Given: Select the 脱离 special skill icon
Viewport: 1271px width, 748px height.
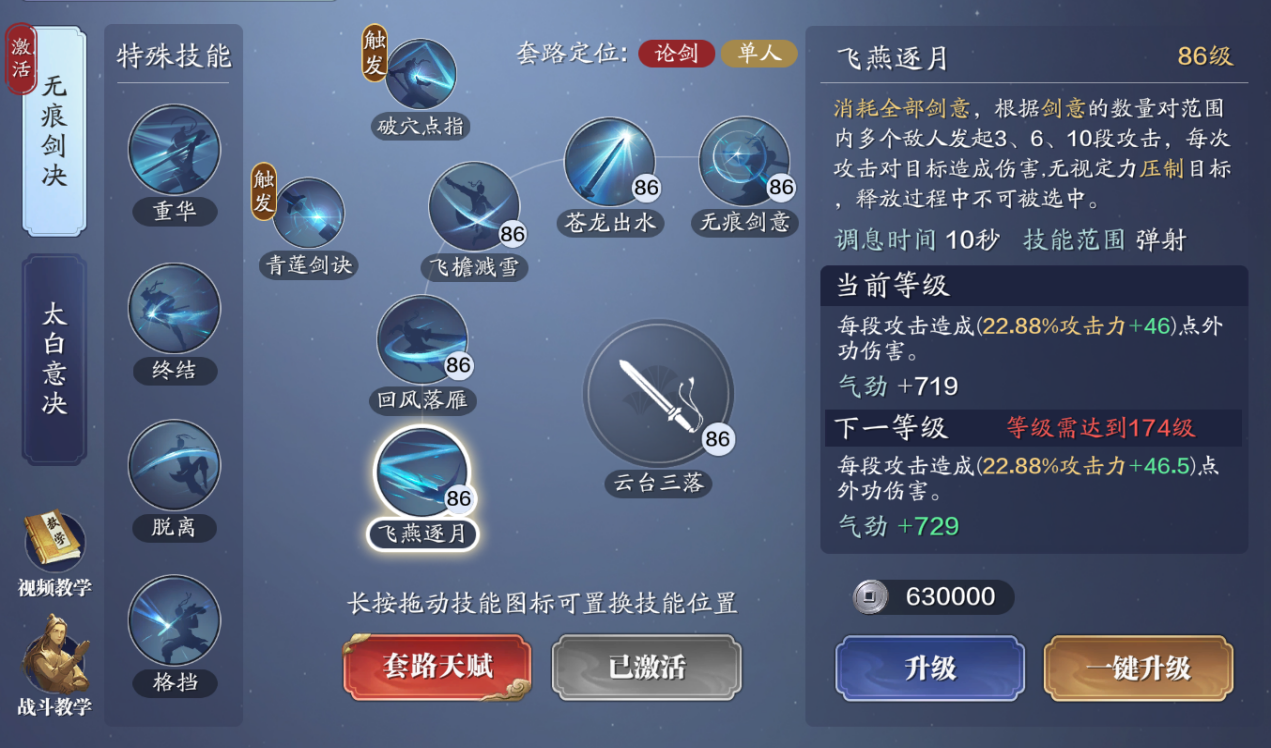Looking at the screenshot, I should pos(174,466).
